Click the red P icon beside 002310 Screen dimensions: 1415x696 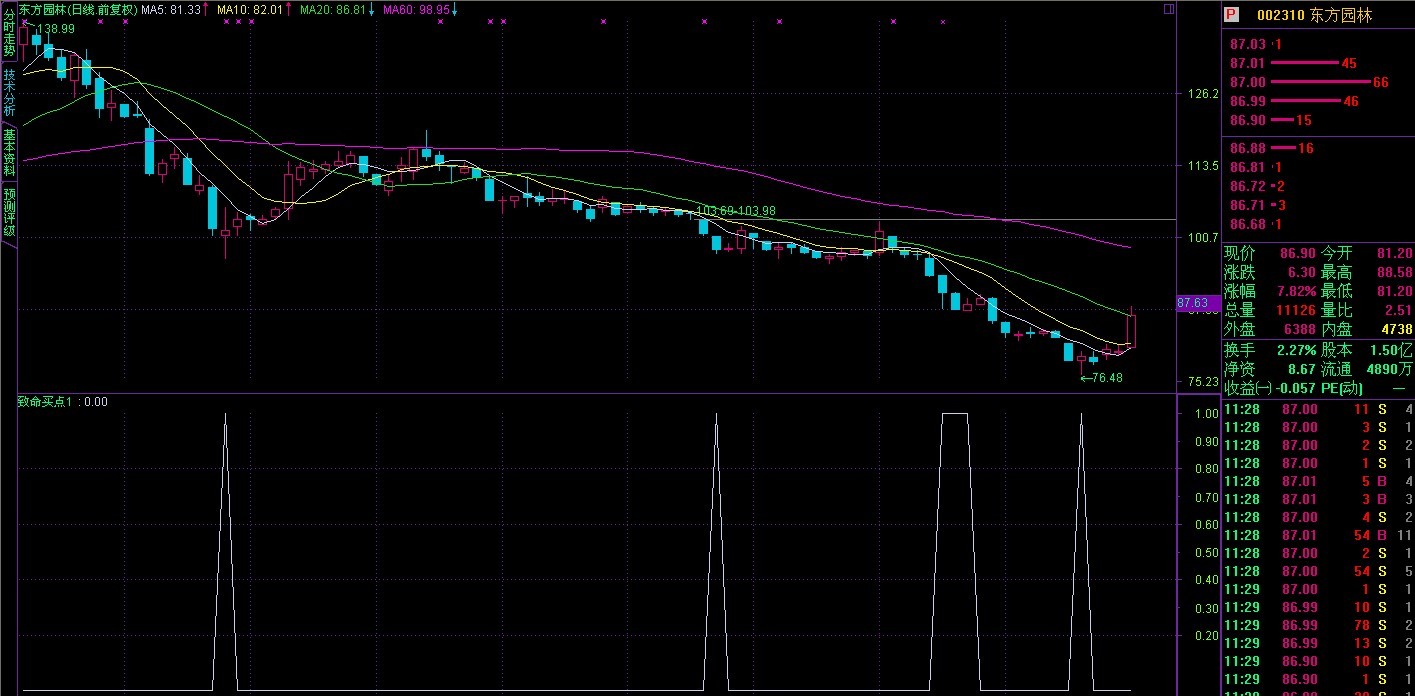(x=1232, y=15)
